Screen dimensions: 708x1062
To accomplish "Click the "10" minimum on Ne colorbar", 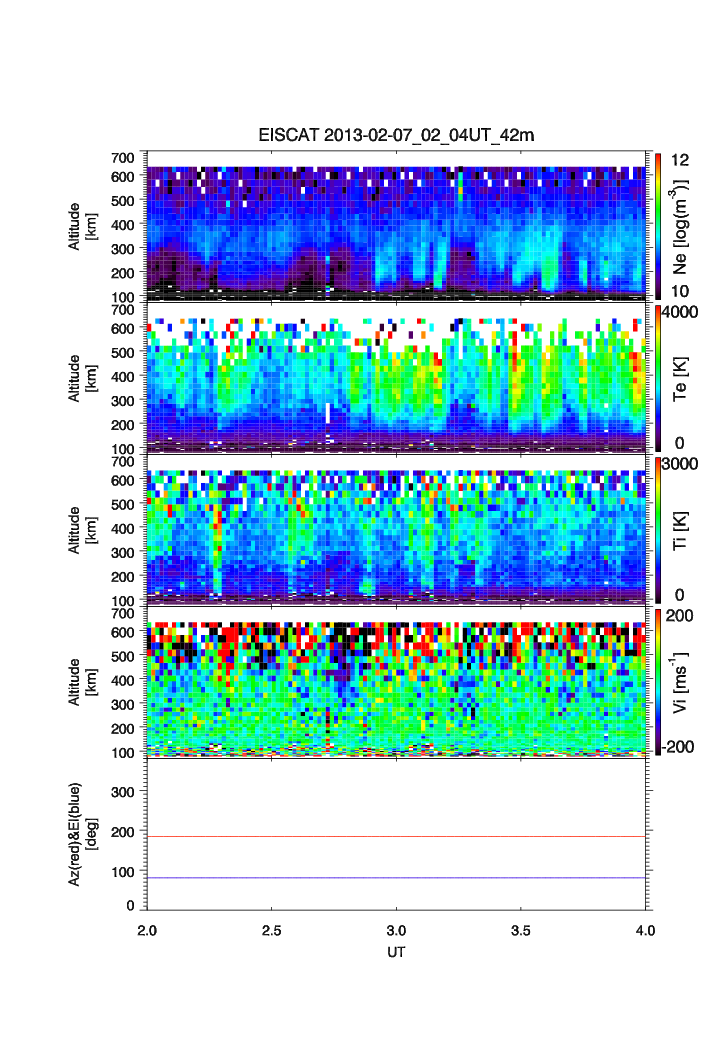I will [x=680, y=291].
